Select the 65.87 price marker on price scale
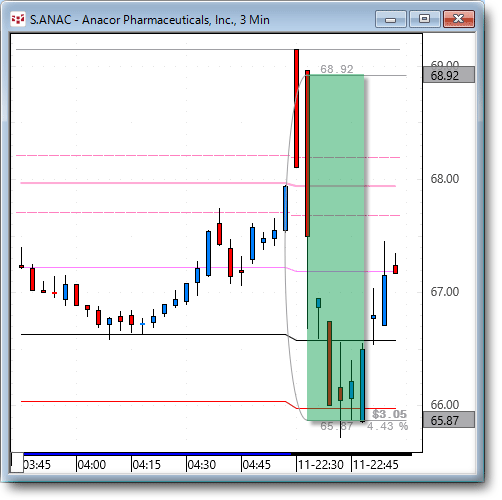The image size is (502, 500). [x=449, y=420]
